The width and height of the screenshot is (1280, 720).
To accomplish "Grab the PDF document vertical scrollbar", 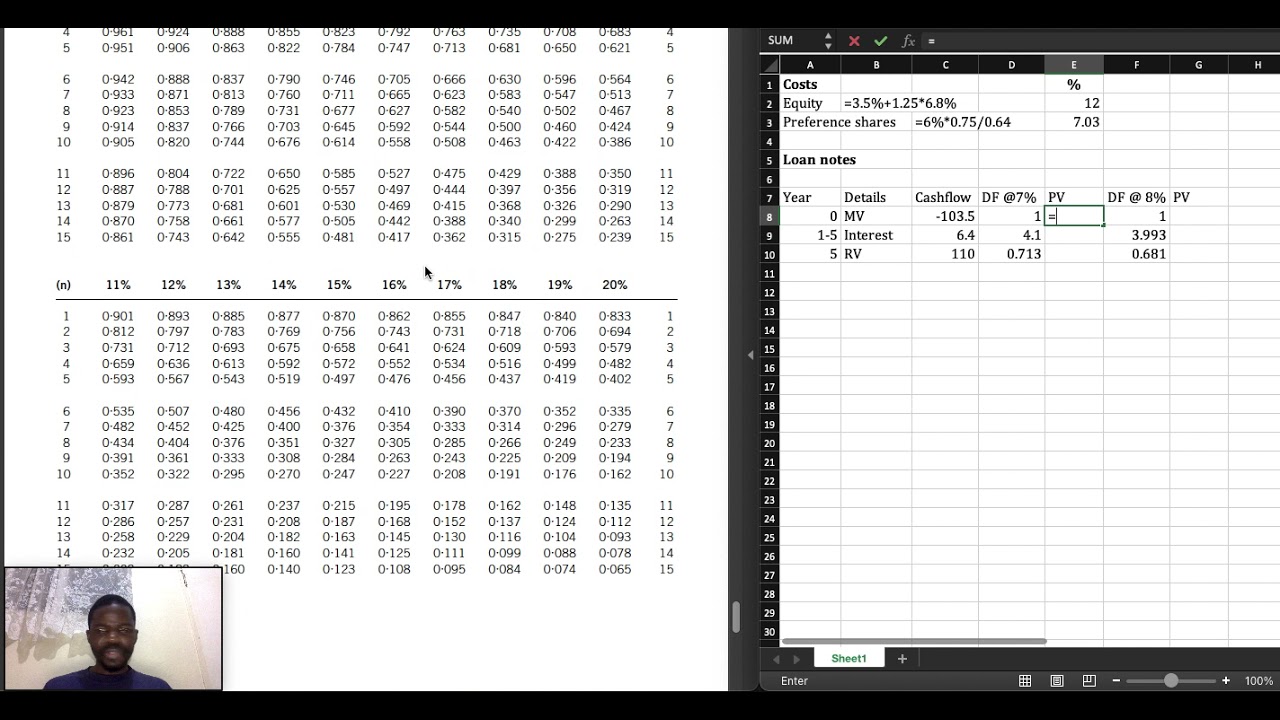I will [x=736, y=617].
